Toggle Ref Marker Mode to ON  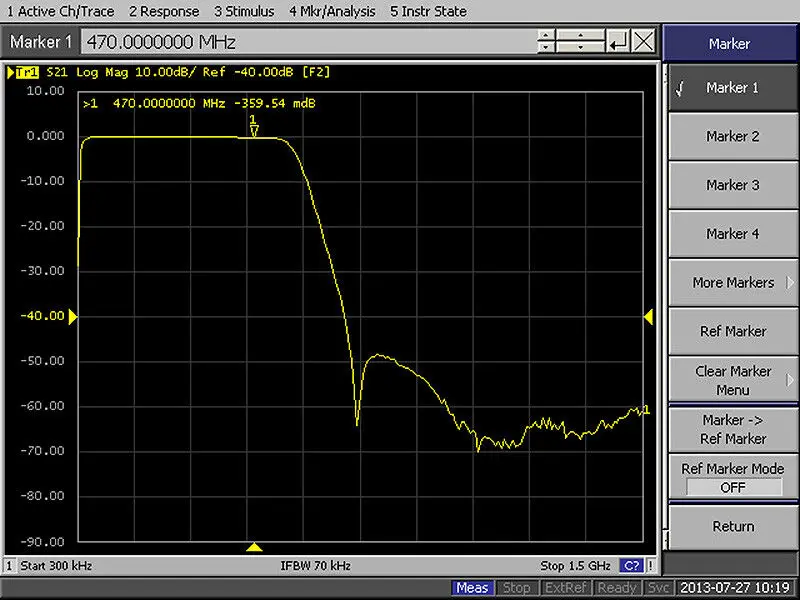[x=732, y=478]
